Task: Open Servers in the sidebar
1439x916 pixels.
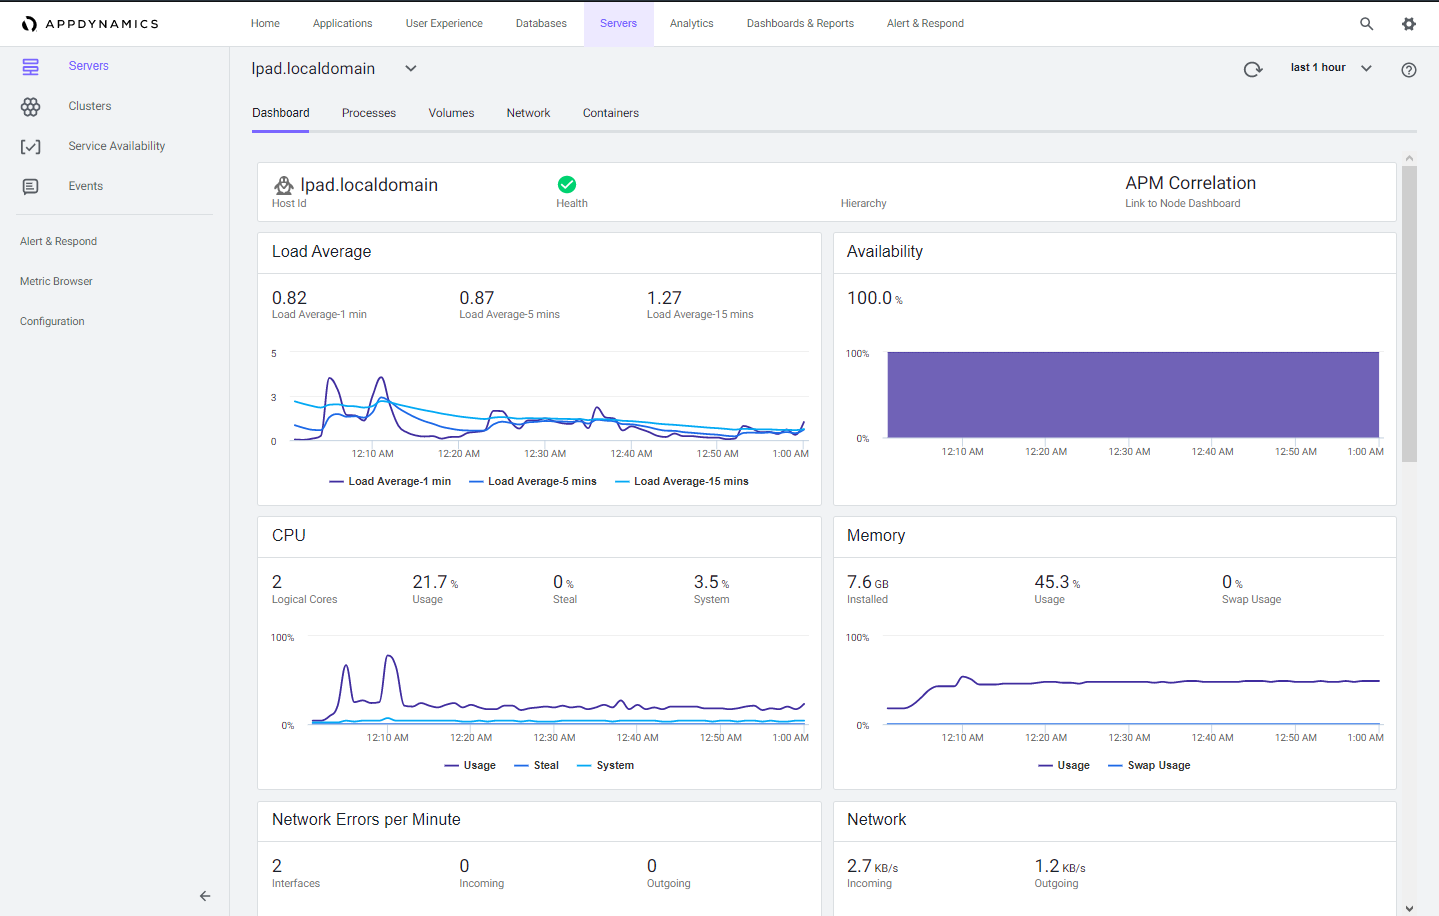Action: pyautogui.click(x=89, y=66)
